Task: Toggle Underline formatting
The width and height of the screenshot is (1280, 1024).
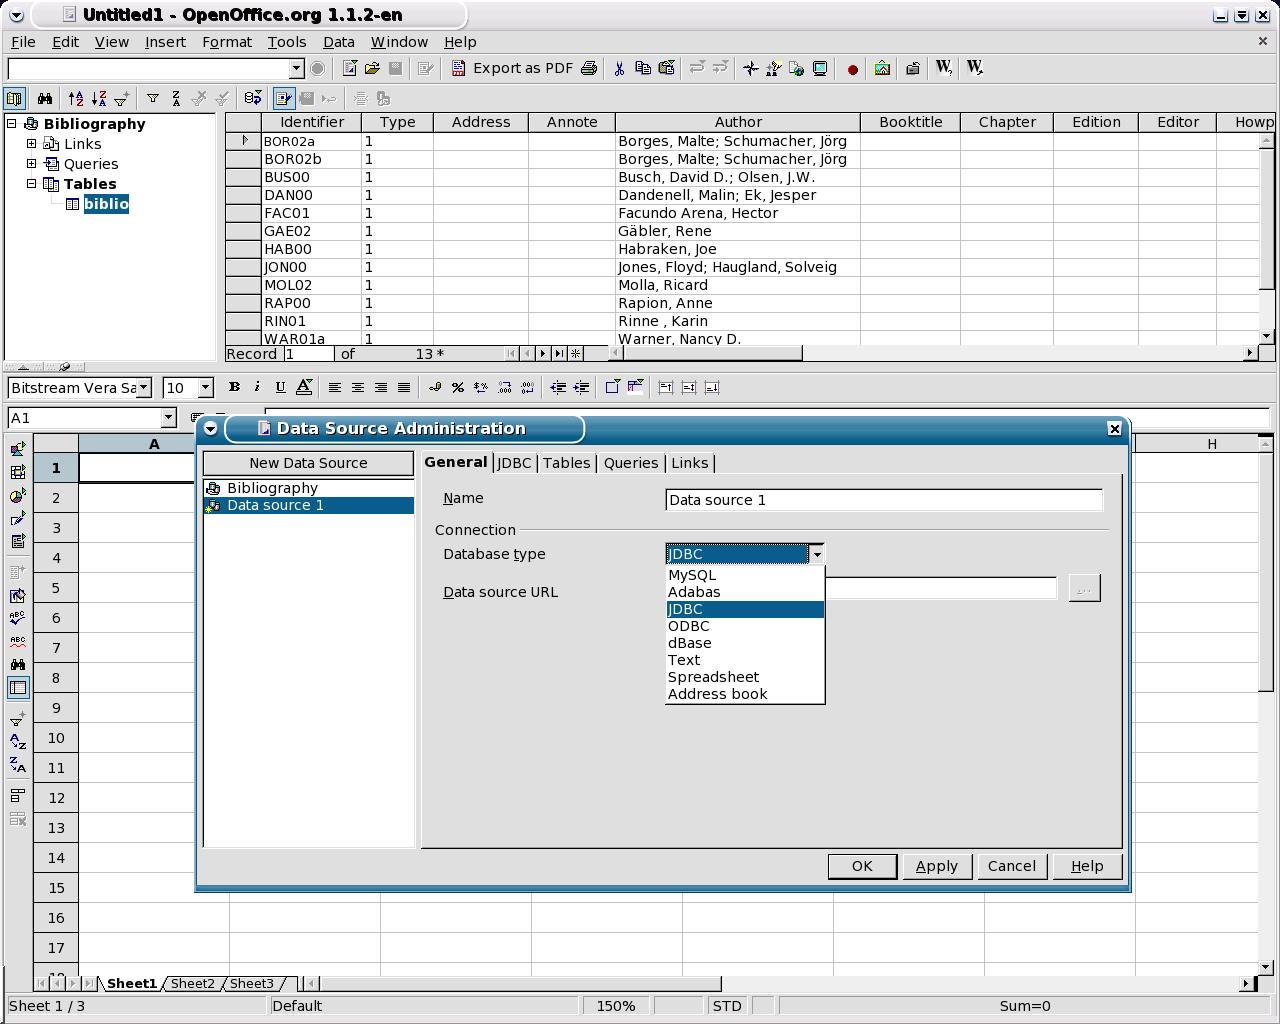Action: 280,387
